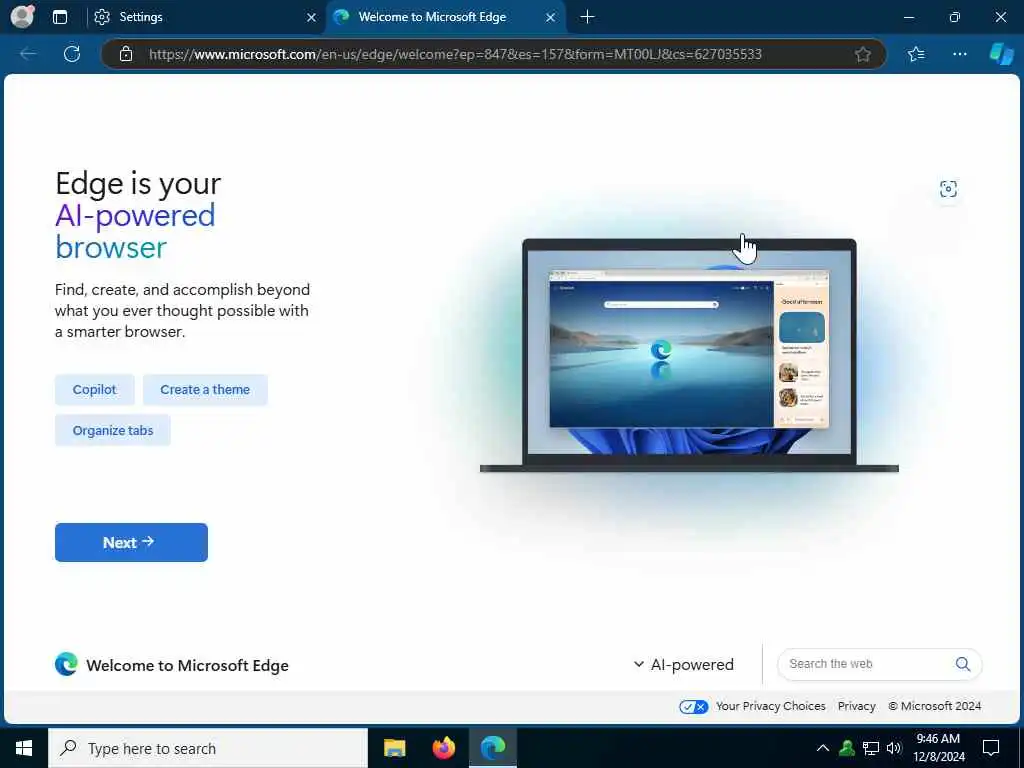Click the visual search icon on page
This screenshot has width=1024, height=768.
click(x=948, y=189)
